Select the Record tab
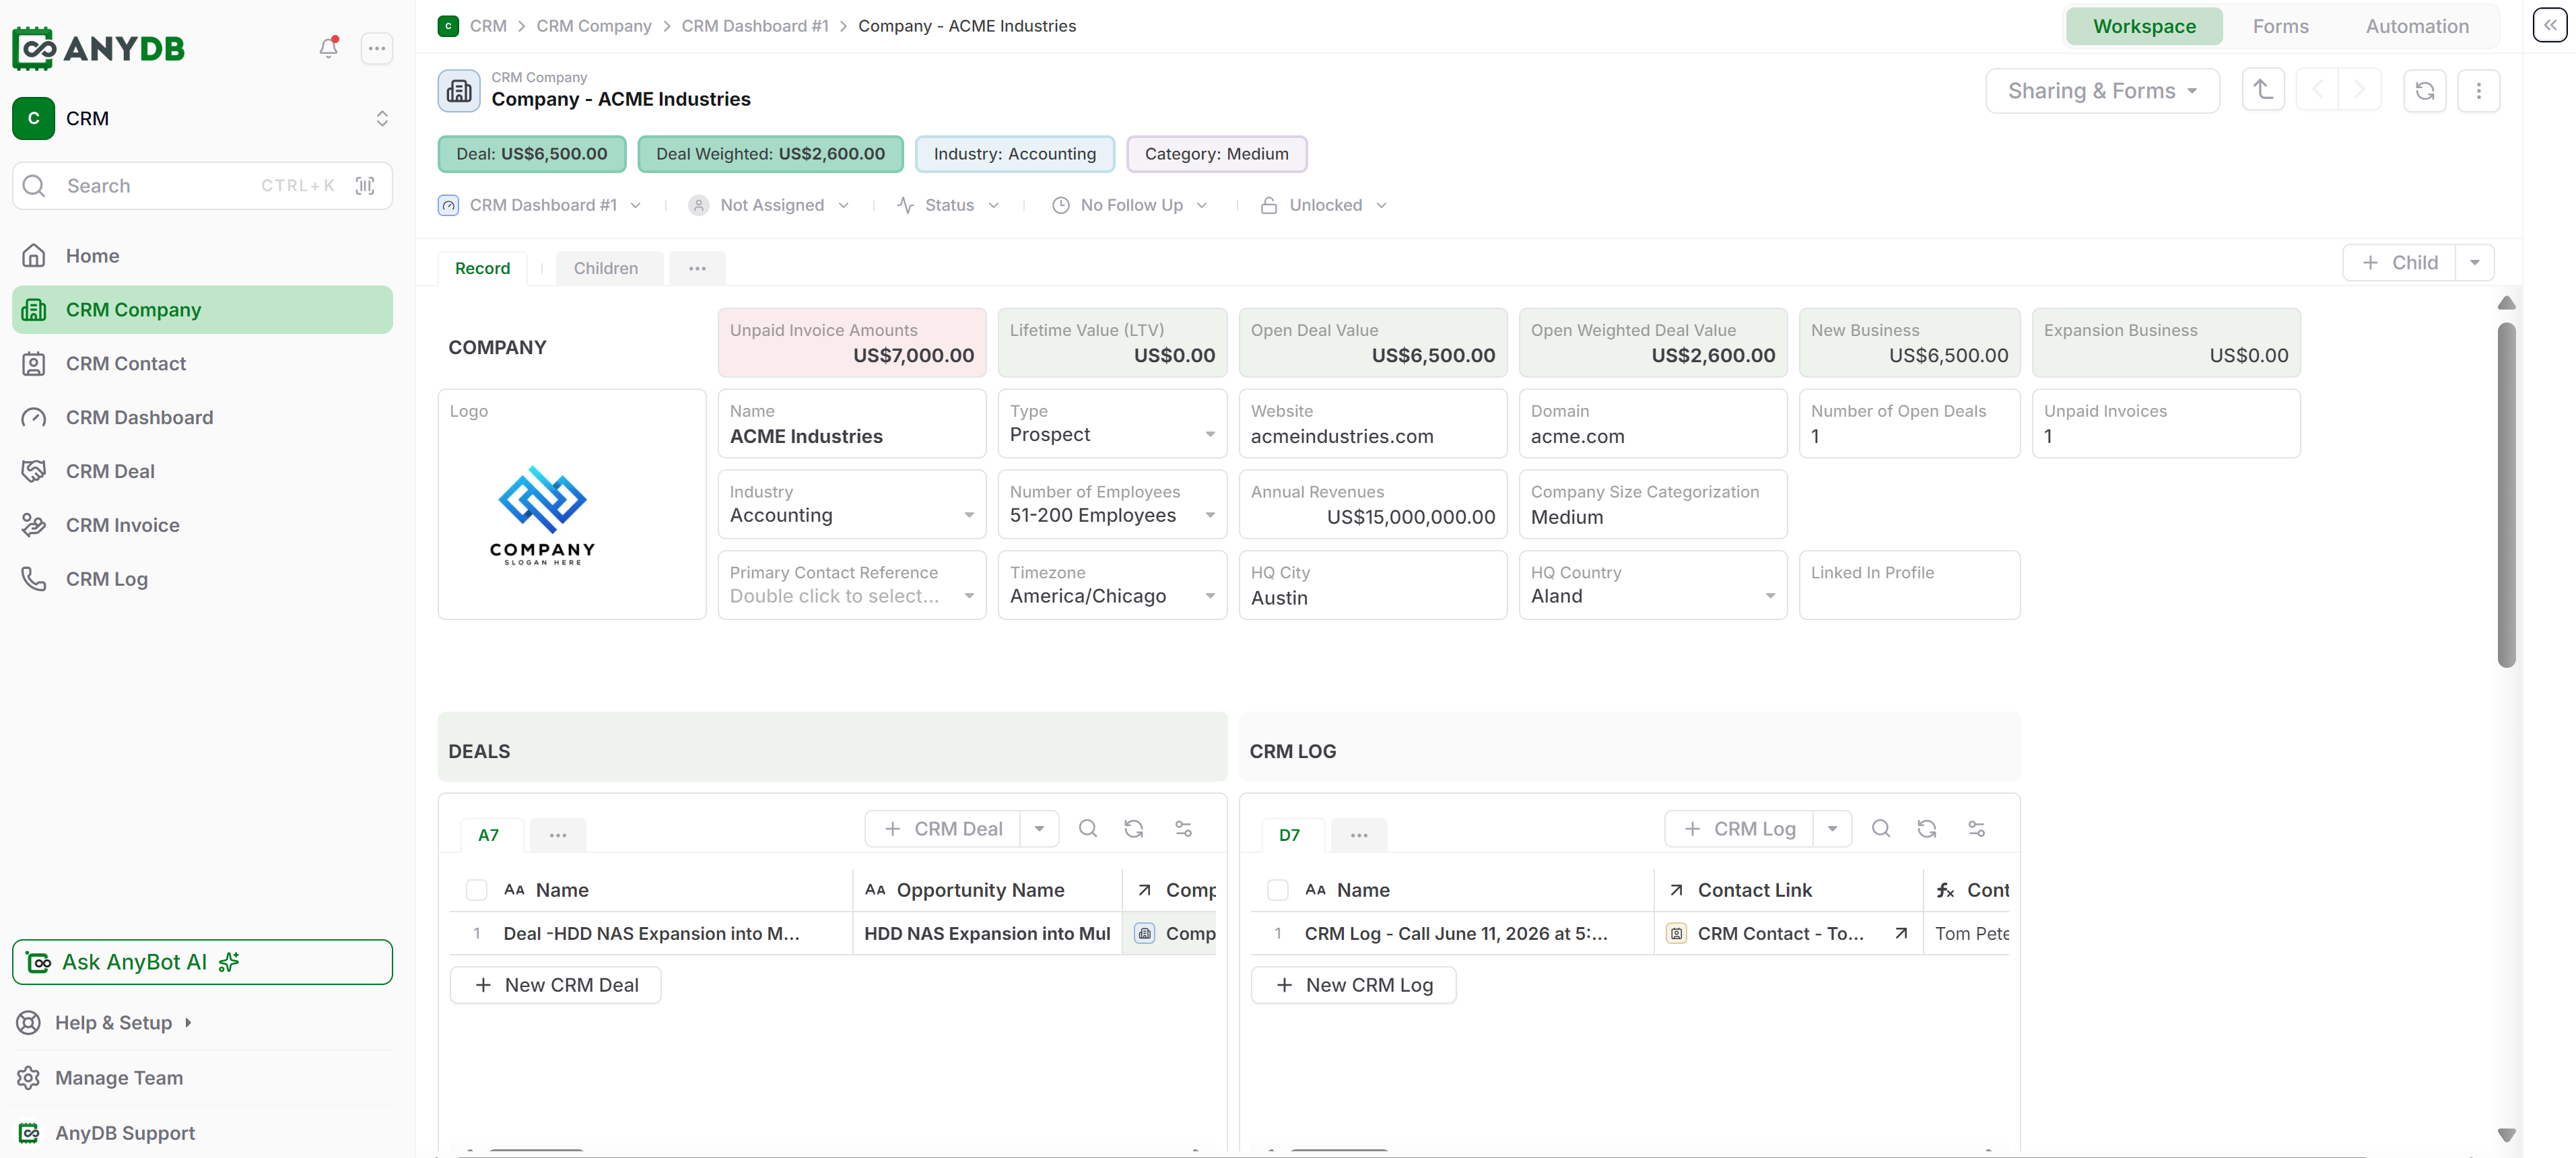The width and height of the screenshot is (2576, 1158). coord(482,268)
